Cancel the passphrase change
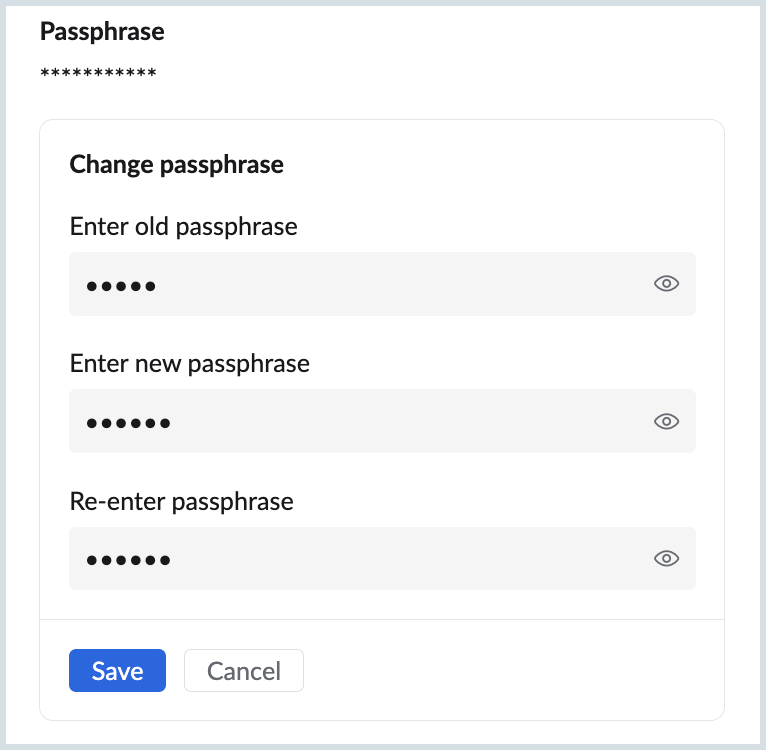The image size is (766, 750). (x=244, y=671)
